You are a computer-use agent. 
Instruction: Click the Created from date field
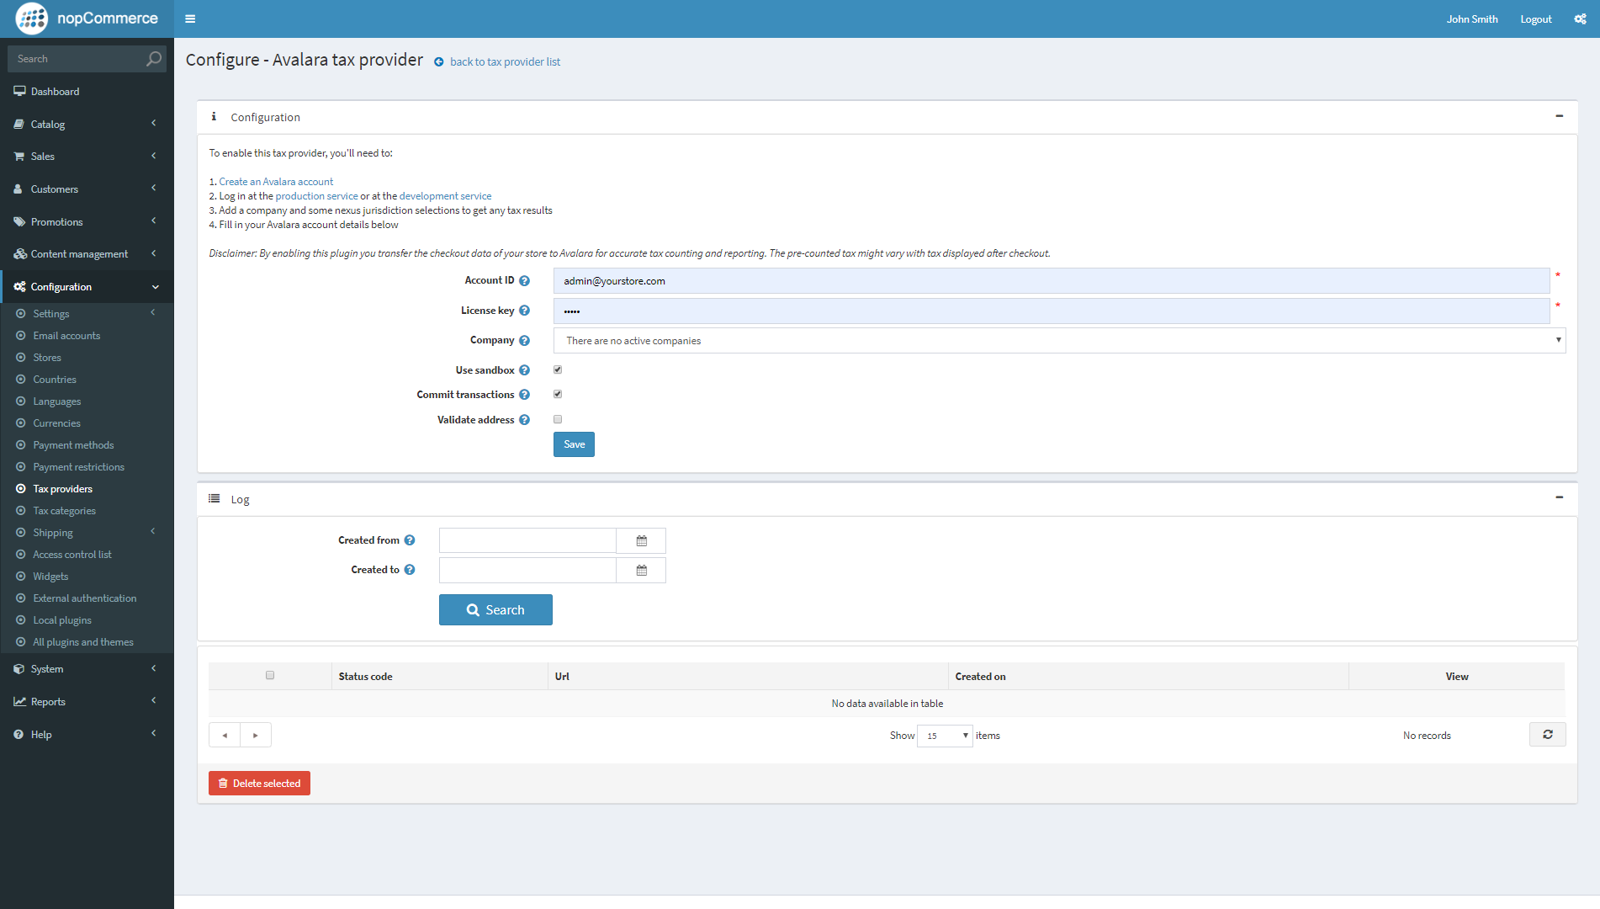click(528, 541)
